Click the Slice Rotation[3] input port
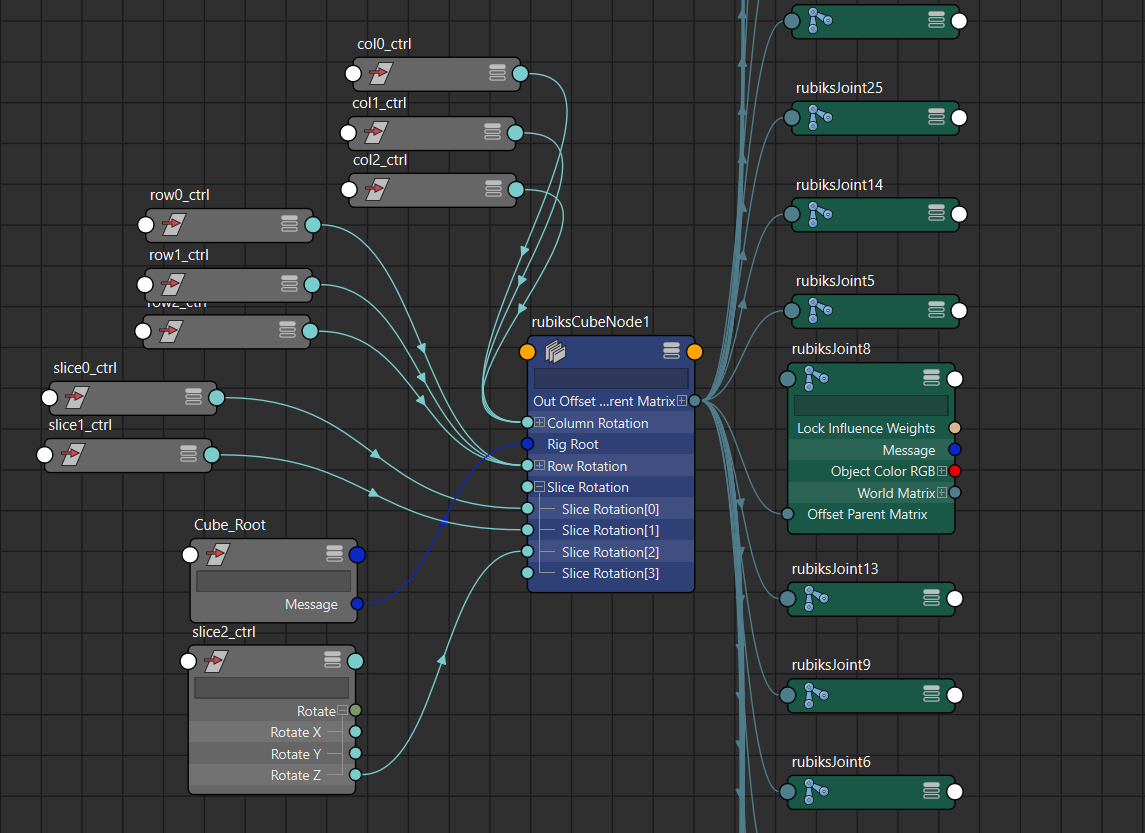The image size is (1145, 833). (x=527, y=573)
